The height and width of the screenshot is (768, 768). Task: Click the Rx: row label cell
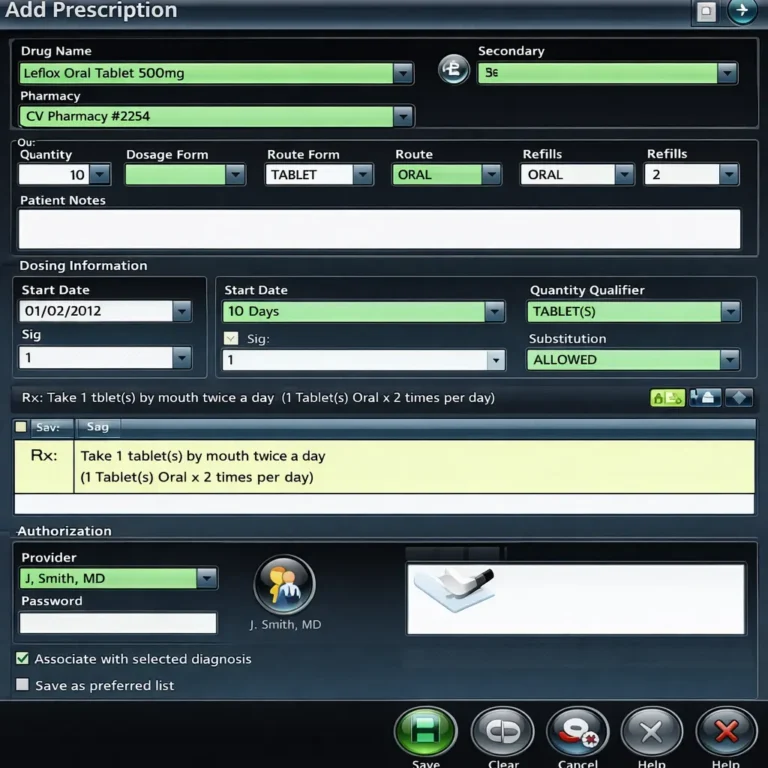click(44, 466)
